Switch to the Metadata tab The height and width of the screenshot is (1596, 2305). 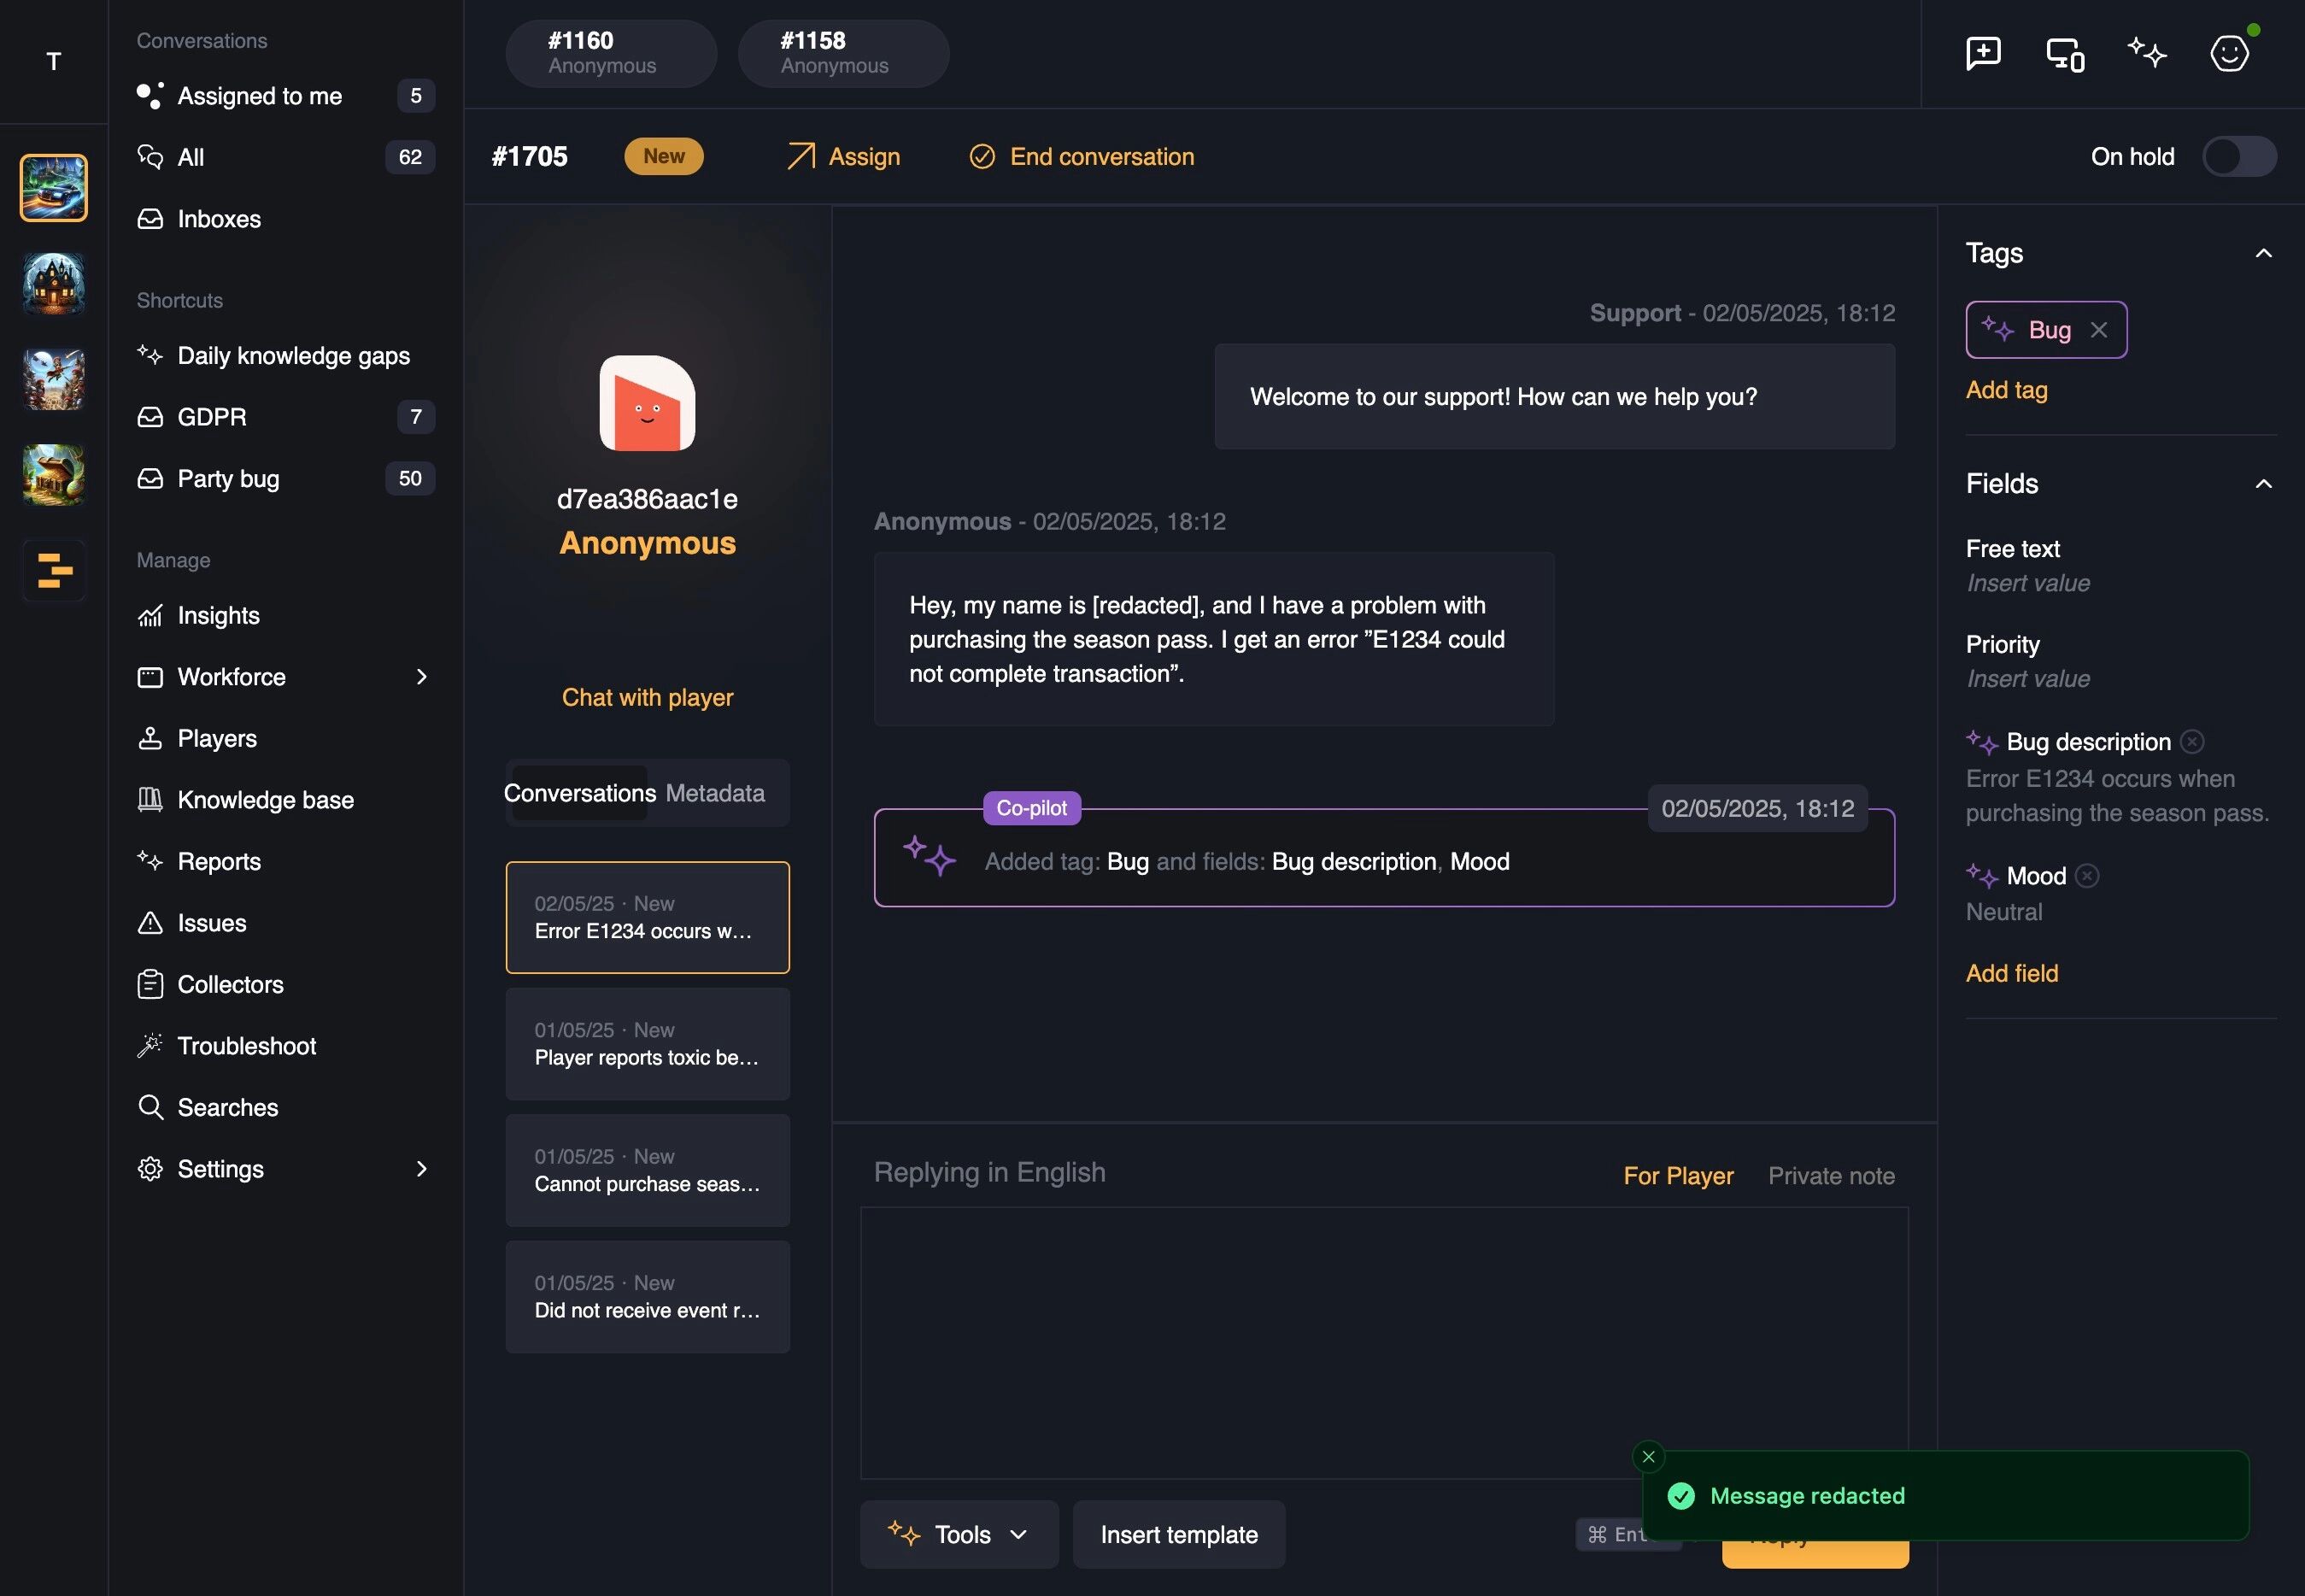(715, 793)
